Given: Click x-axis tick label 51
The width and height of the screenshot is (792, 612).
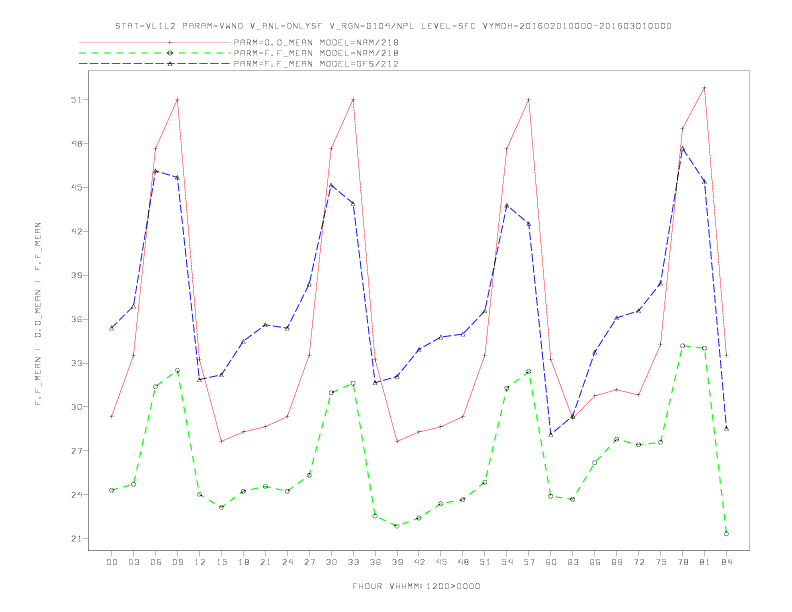Looking at the screenshot, I should pyautogui.click(x=485, y=562).
